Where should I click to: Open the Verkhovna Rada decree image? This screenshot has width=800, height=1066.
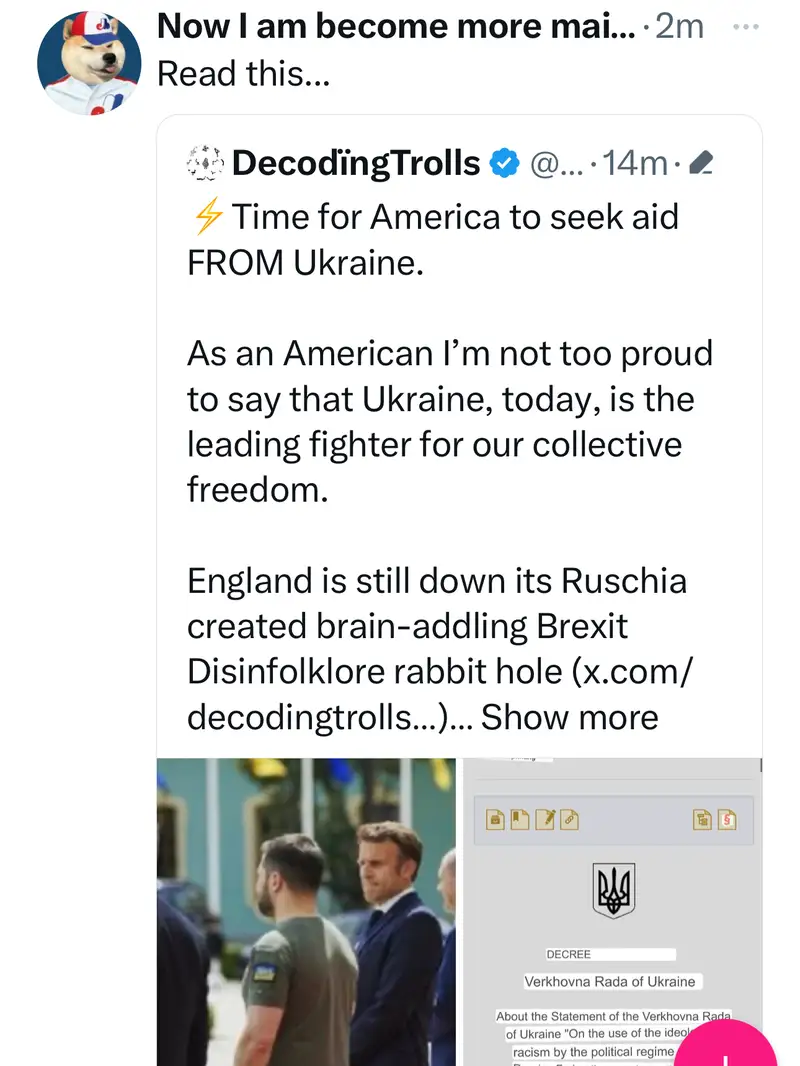tap(612, 910)
